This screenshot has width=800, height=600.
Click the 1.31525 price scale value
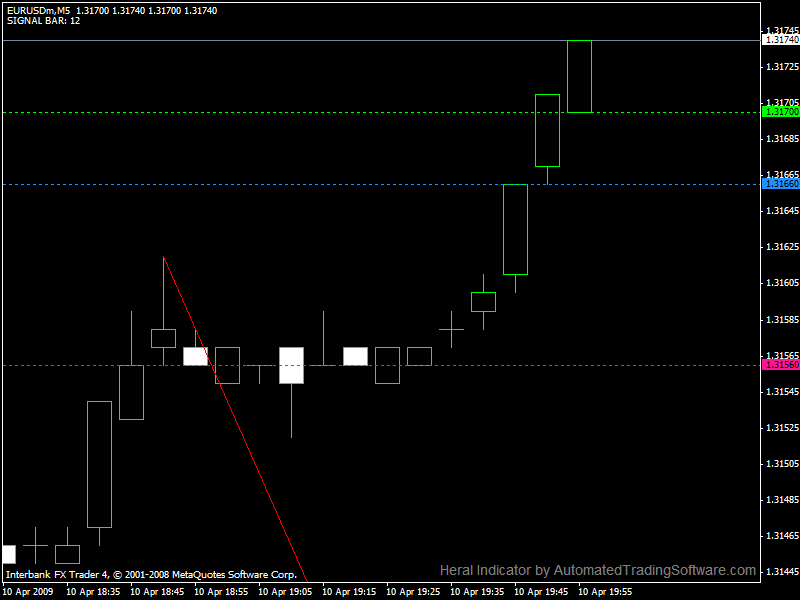tap(783, 428)
